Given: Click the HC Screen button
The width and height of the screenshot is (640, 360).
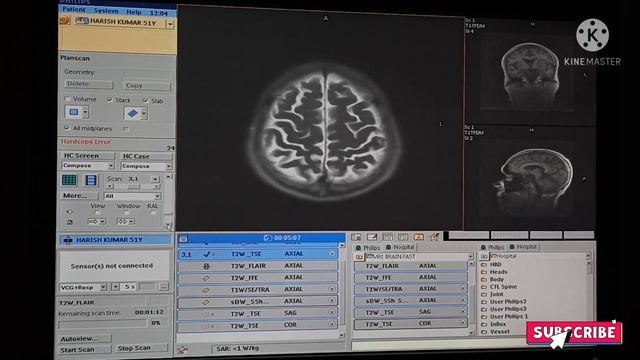Looking at the screenshot, I should [x=87, y=156].
